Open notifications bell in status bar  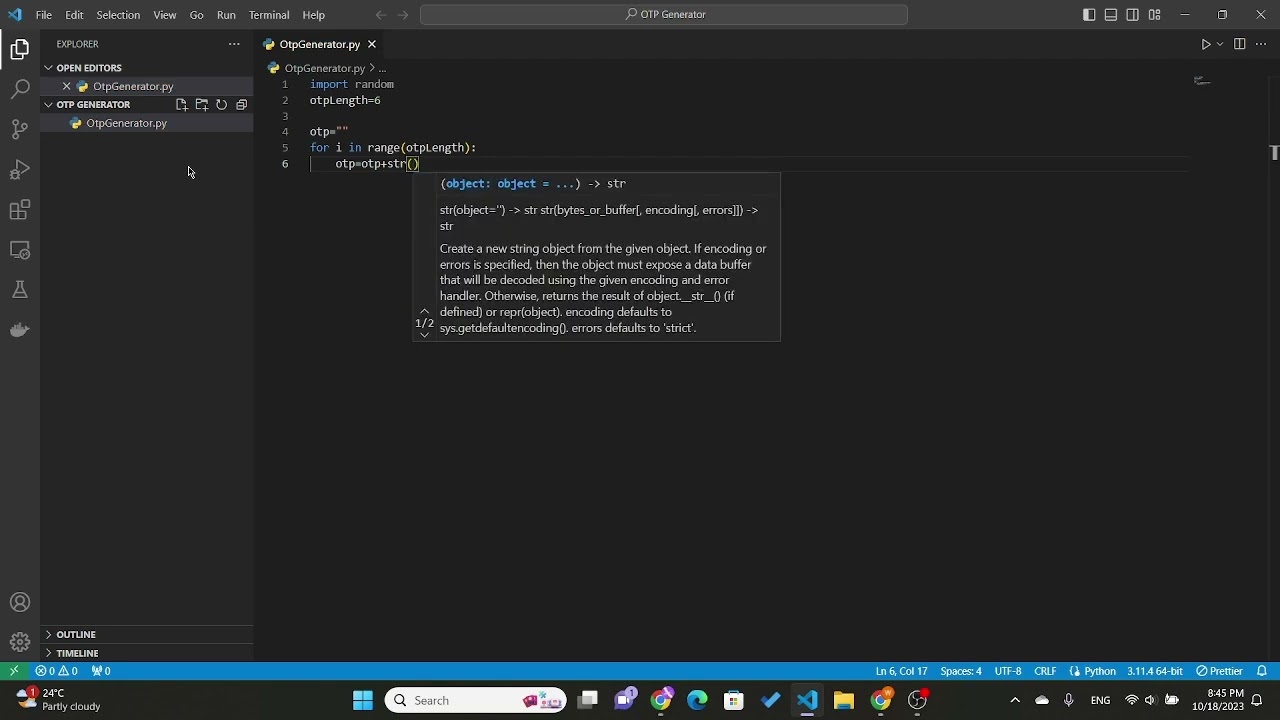pos(1262,671)
